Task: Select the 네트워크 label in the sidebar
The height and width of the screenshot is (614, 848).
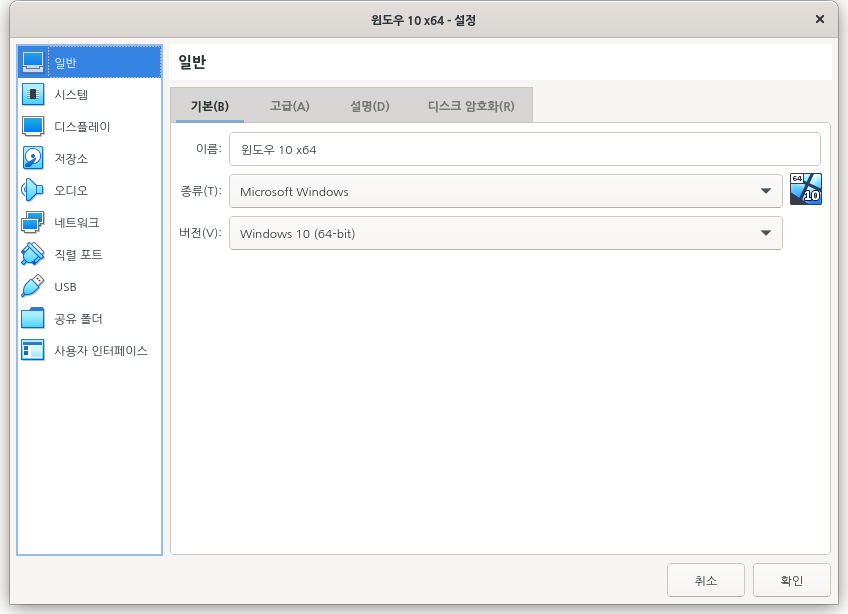Action: click(x=77, y=222)
